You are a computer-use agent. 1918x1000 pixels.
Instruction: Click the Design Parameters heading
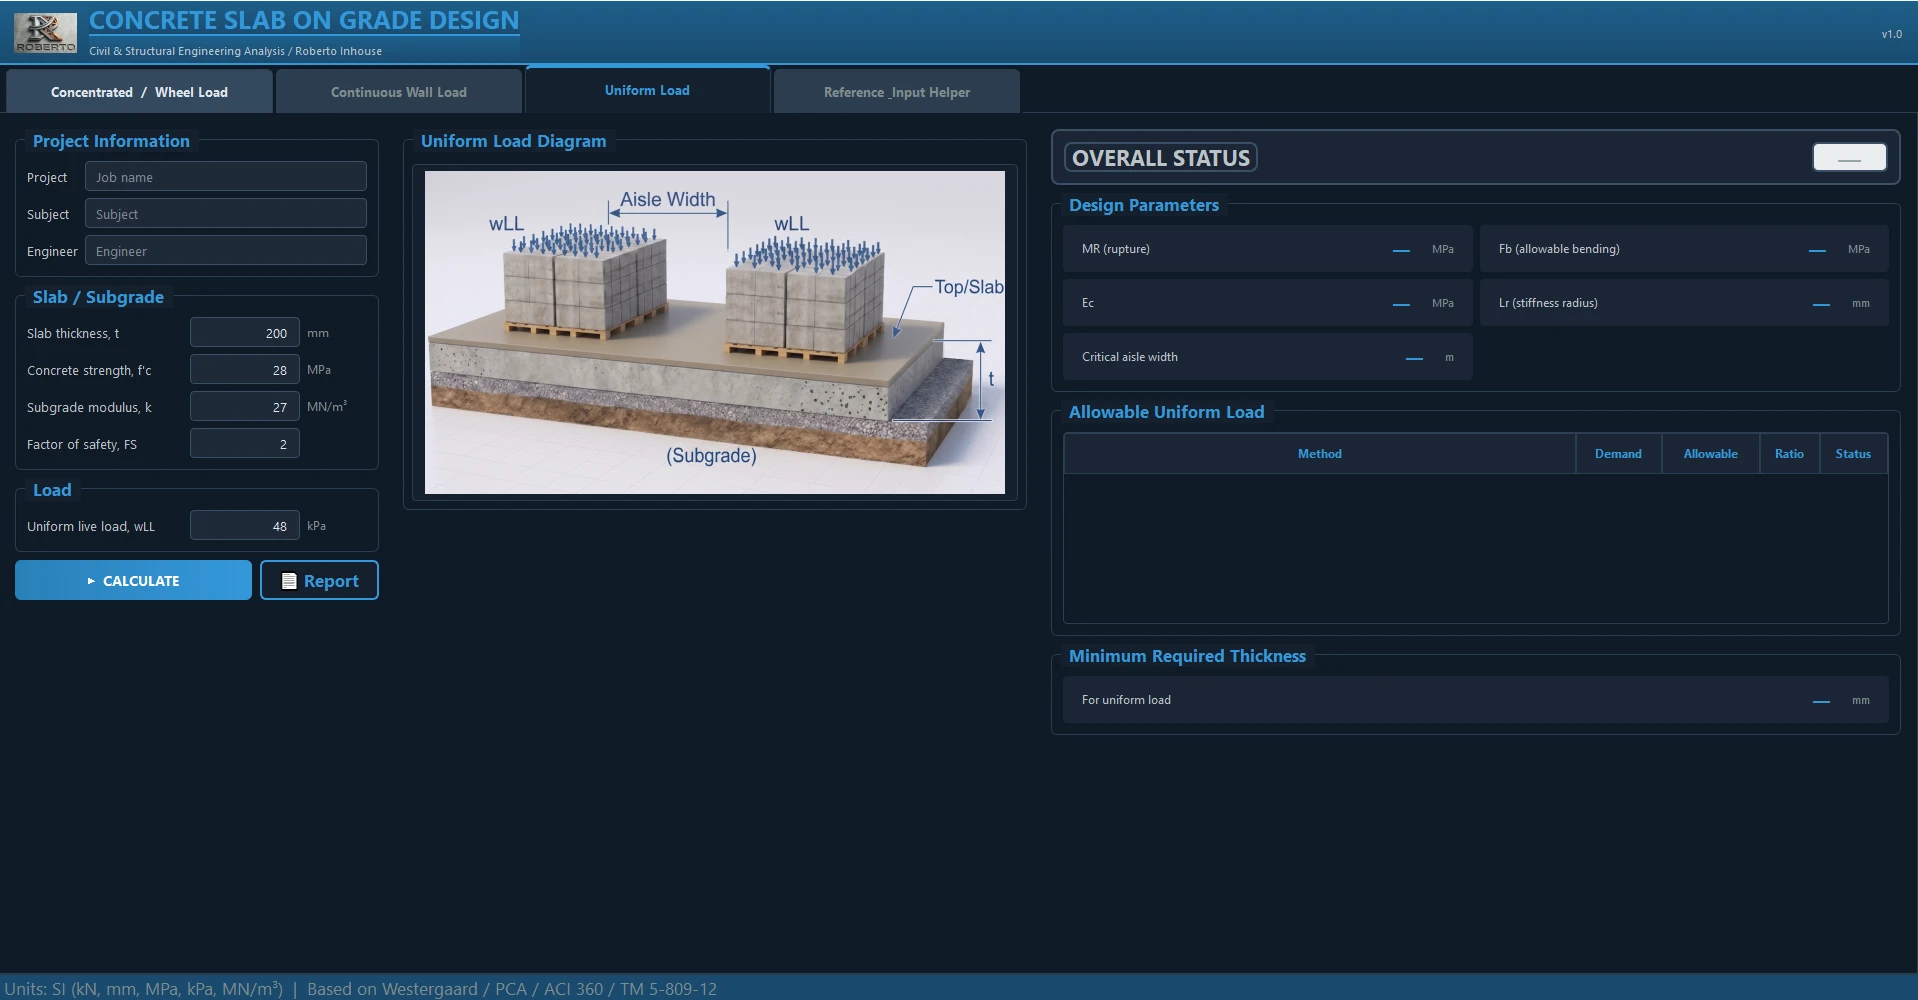(1144, 205)
